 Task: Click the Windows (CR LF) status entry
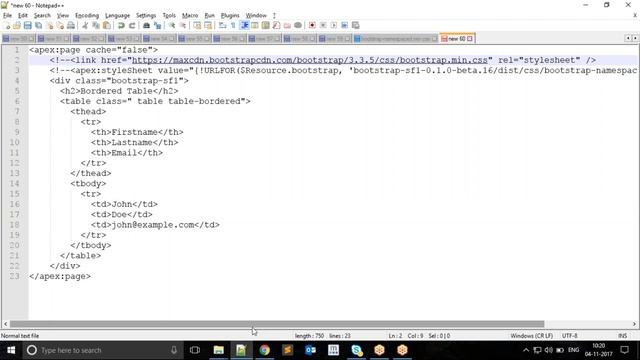click(x=531, y=336)
